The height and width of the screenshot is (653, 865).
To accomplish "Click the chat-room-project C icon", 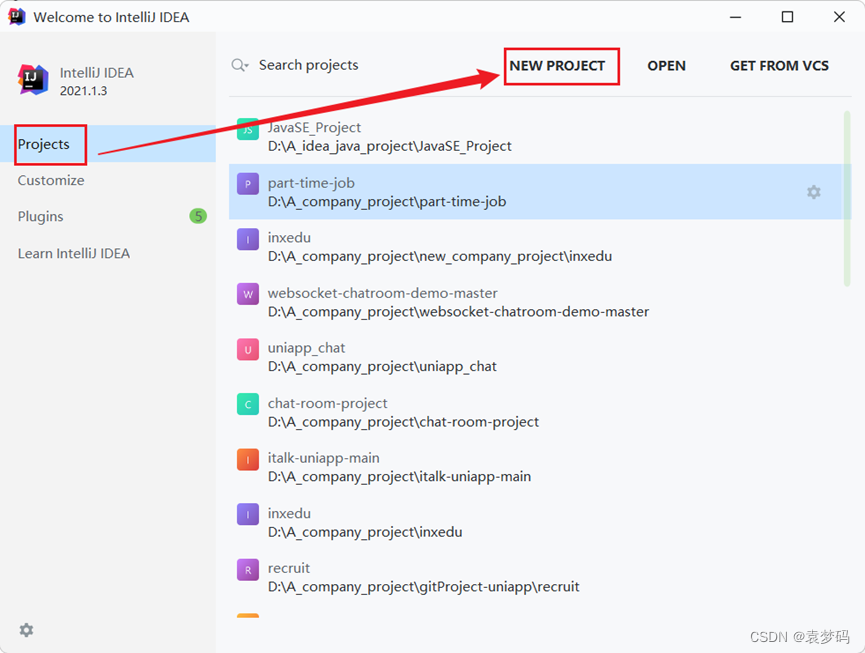I will coord(247,404).
